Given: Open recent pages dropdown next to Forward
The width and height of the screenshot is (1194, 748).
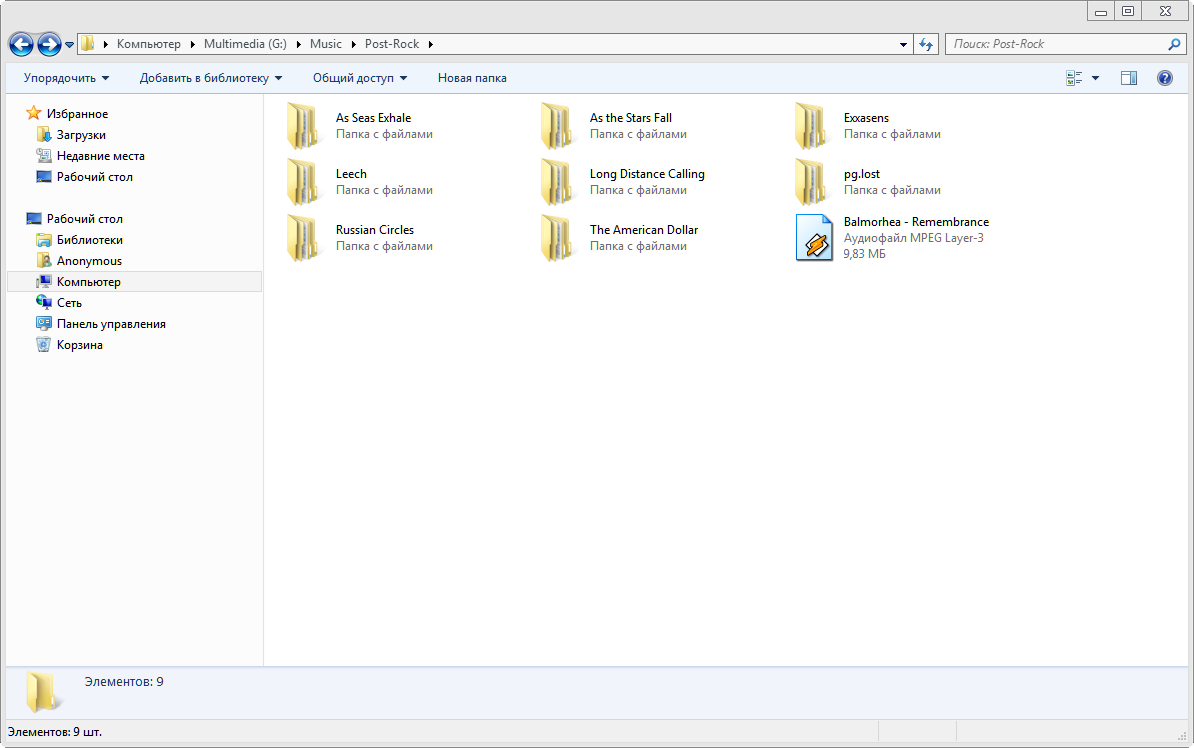Looking at the screenshot, I should tap(69, 45).
